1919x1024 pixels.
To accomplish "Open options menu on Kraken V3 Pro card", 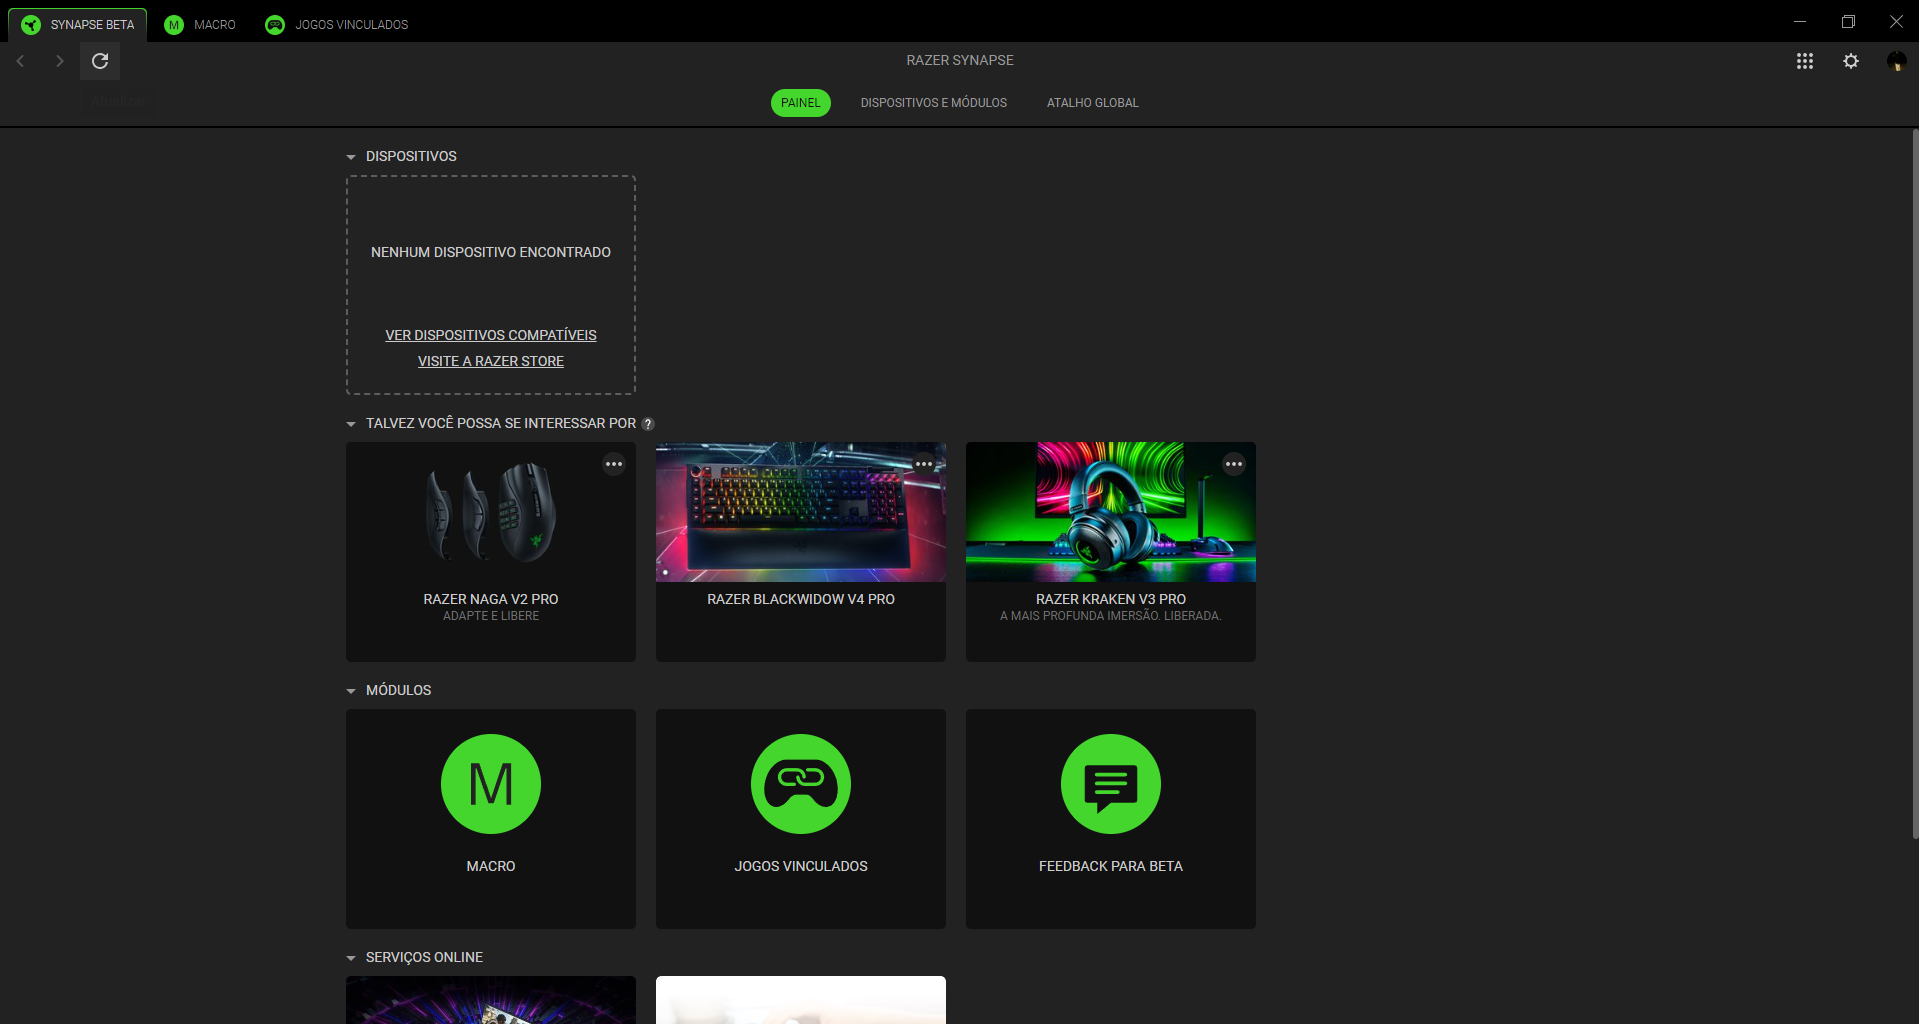I will click(1234, 464).
